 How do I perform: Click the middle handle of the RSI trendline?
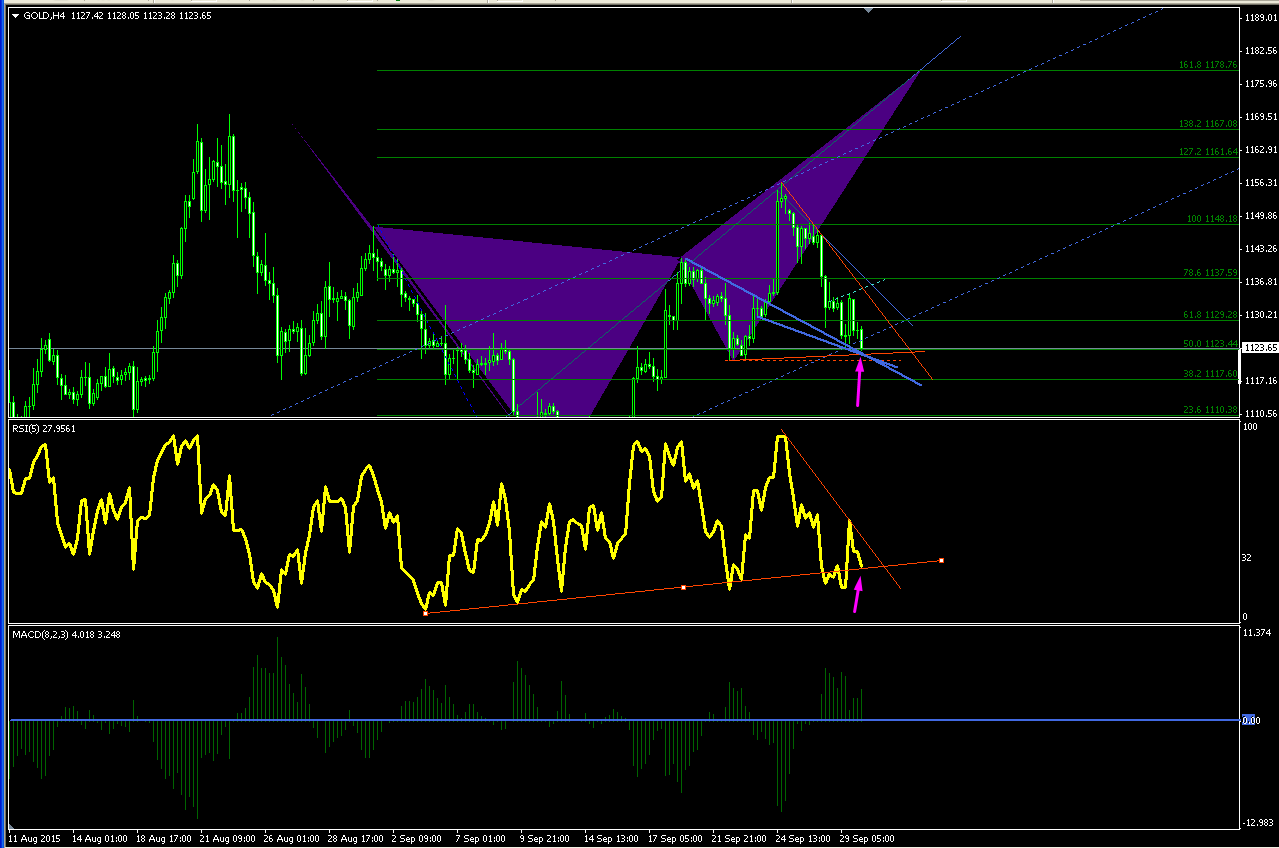(x=683, y=587)
